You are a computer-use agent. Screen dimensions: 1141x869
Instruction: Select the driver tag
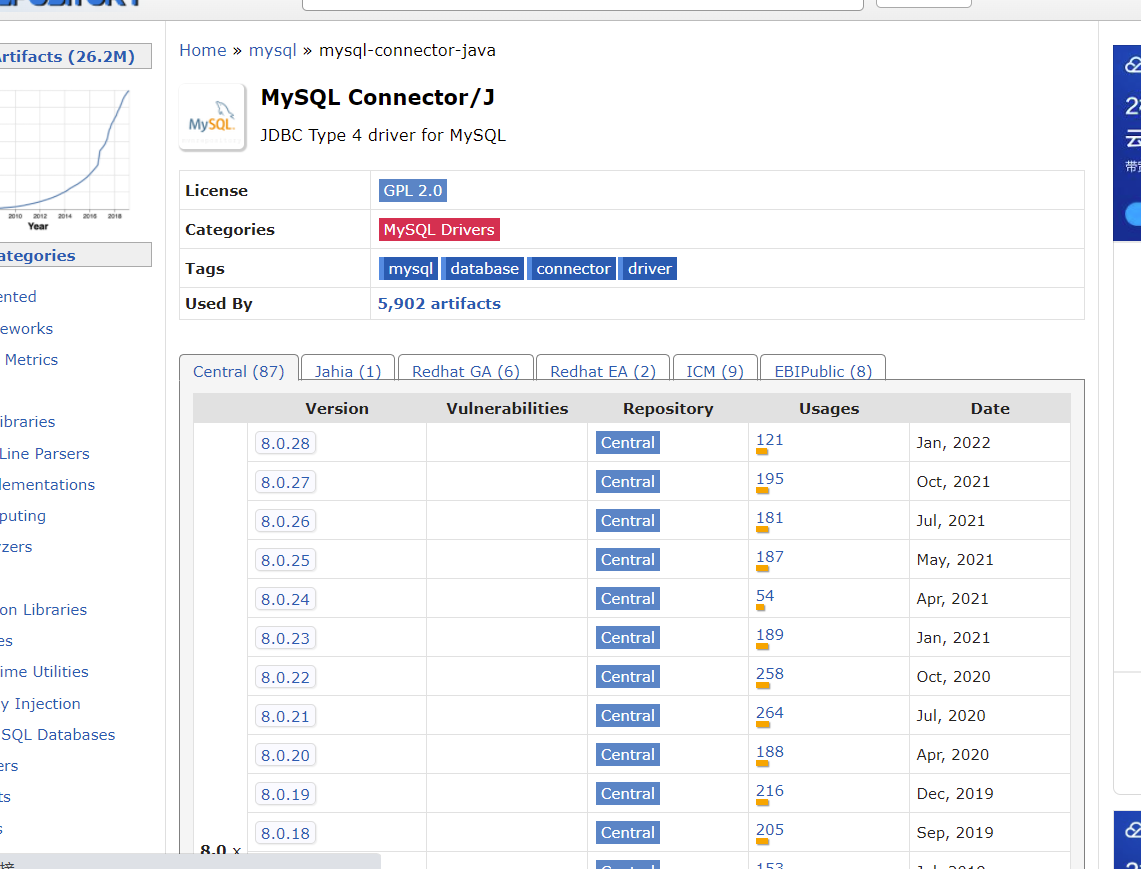(648, 269)
